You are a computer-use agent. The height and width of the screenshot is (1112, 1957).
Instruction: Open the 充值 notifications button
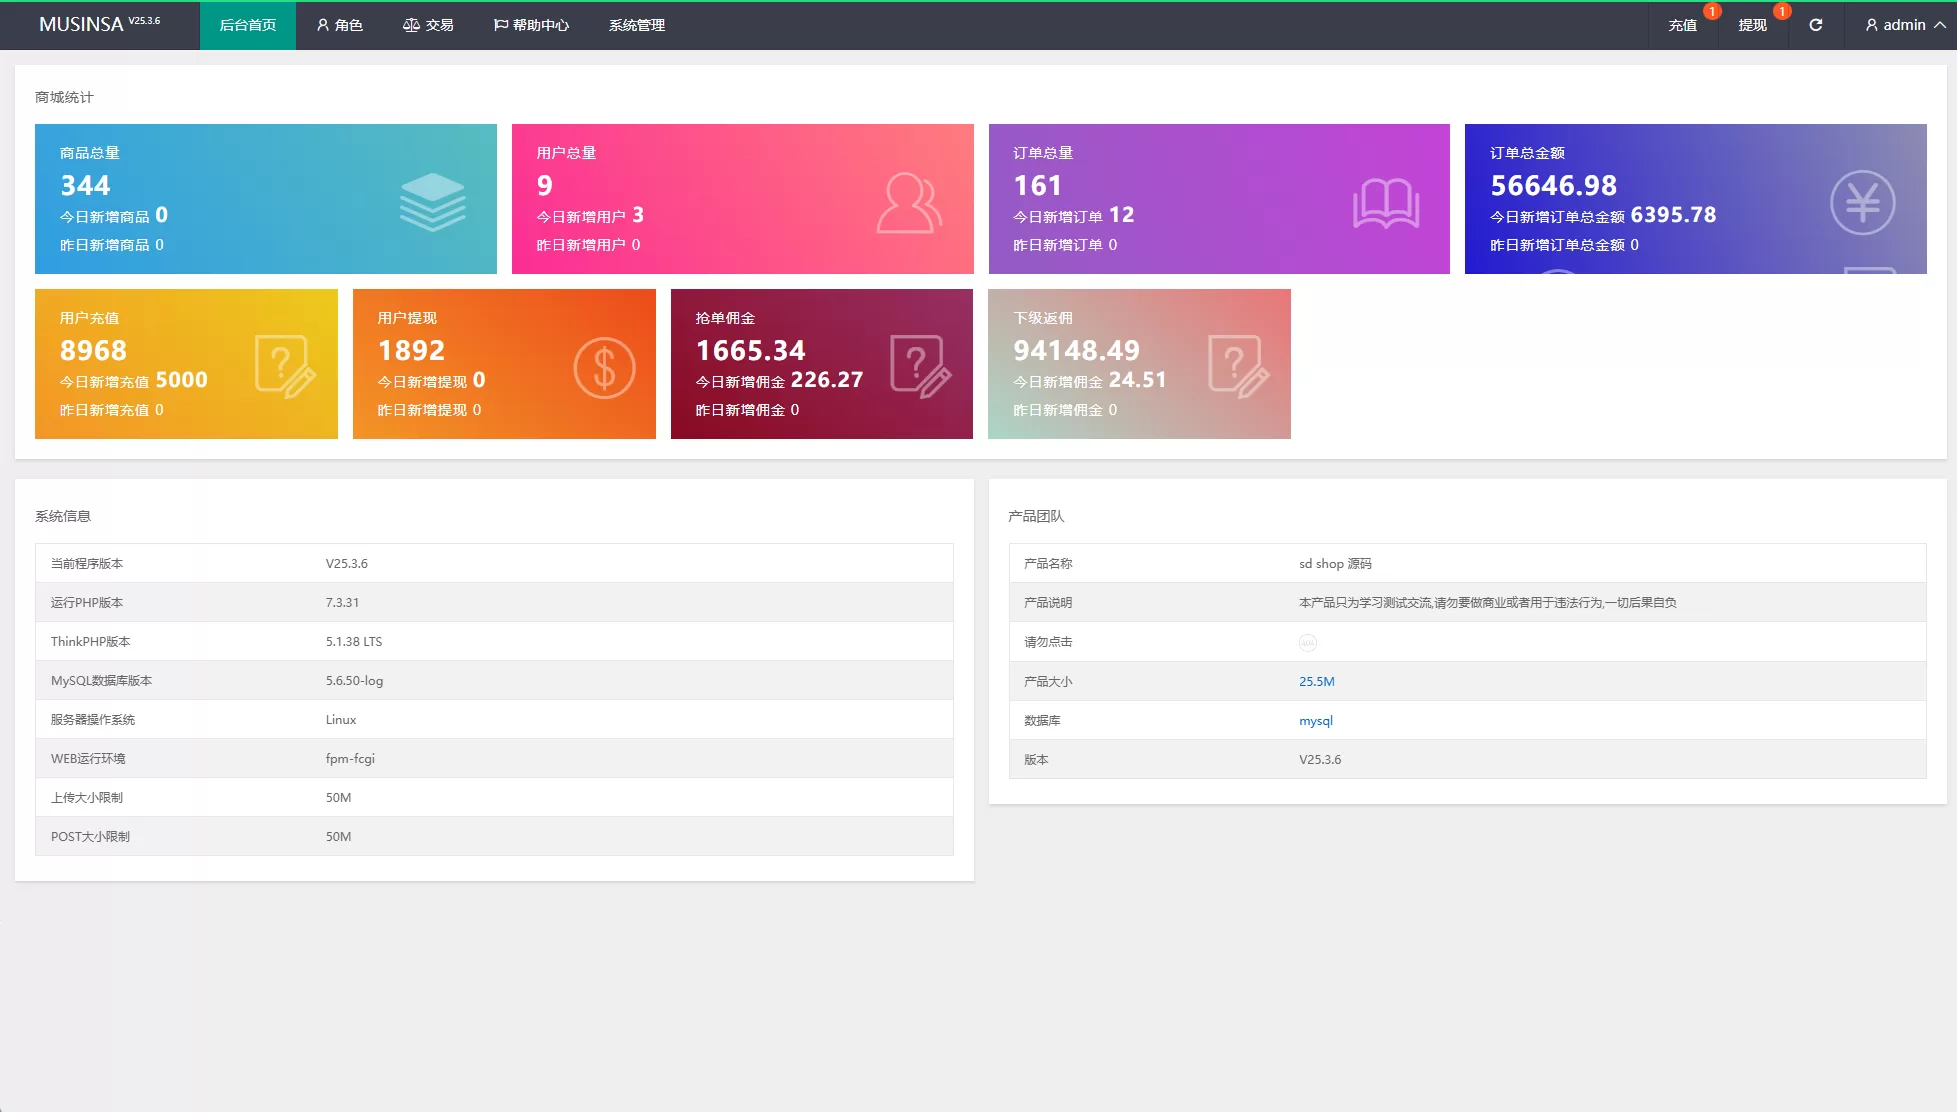coord(1682,25)
